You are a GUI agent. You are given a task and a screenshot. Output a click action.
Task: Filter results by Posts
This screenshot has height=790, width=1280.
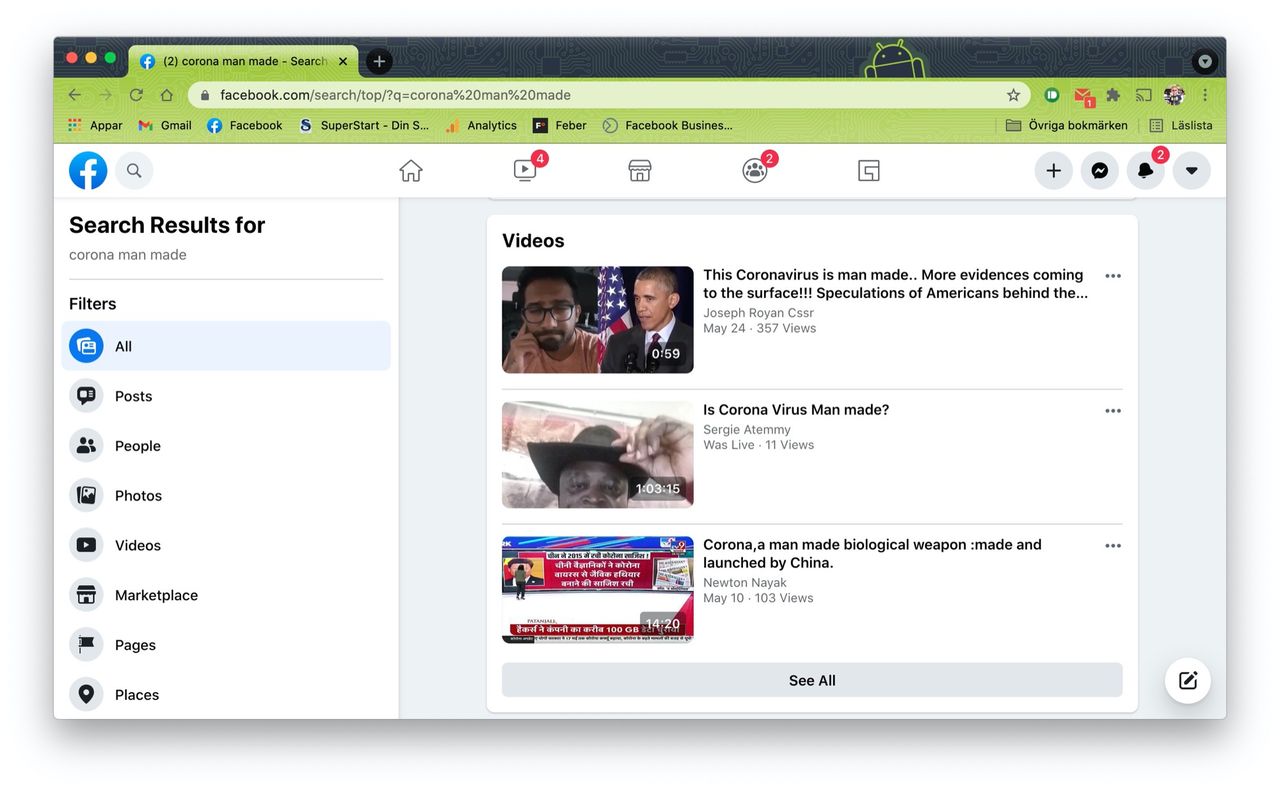(x=226, y=396)
